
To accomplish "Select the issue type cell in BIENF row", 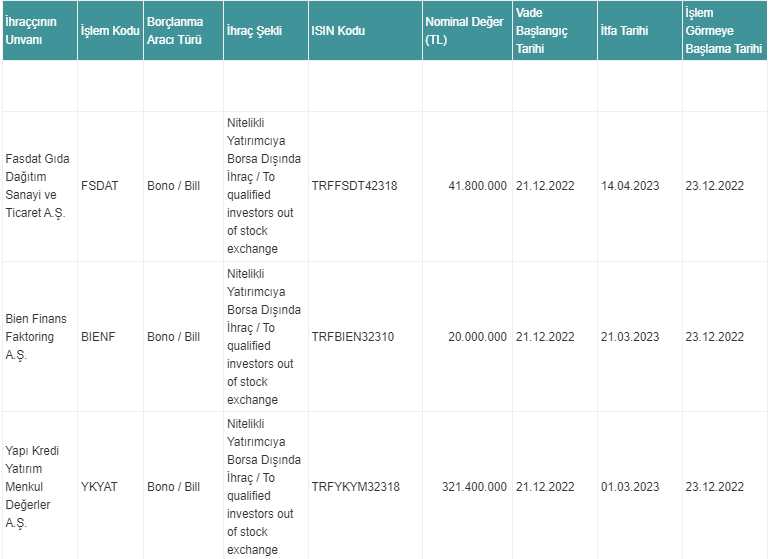I will [x=266, y=337].
